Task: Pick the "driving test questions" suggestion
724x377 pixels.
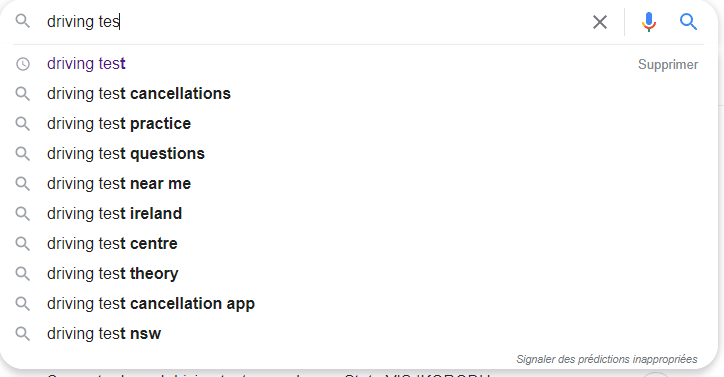Action: pos(358,153)
